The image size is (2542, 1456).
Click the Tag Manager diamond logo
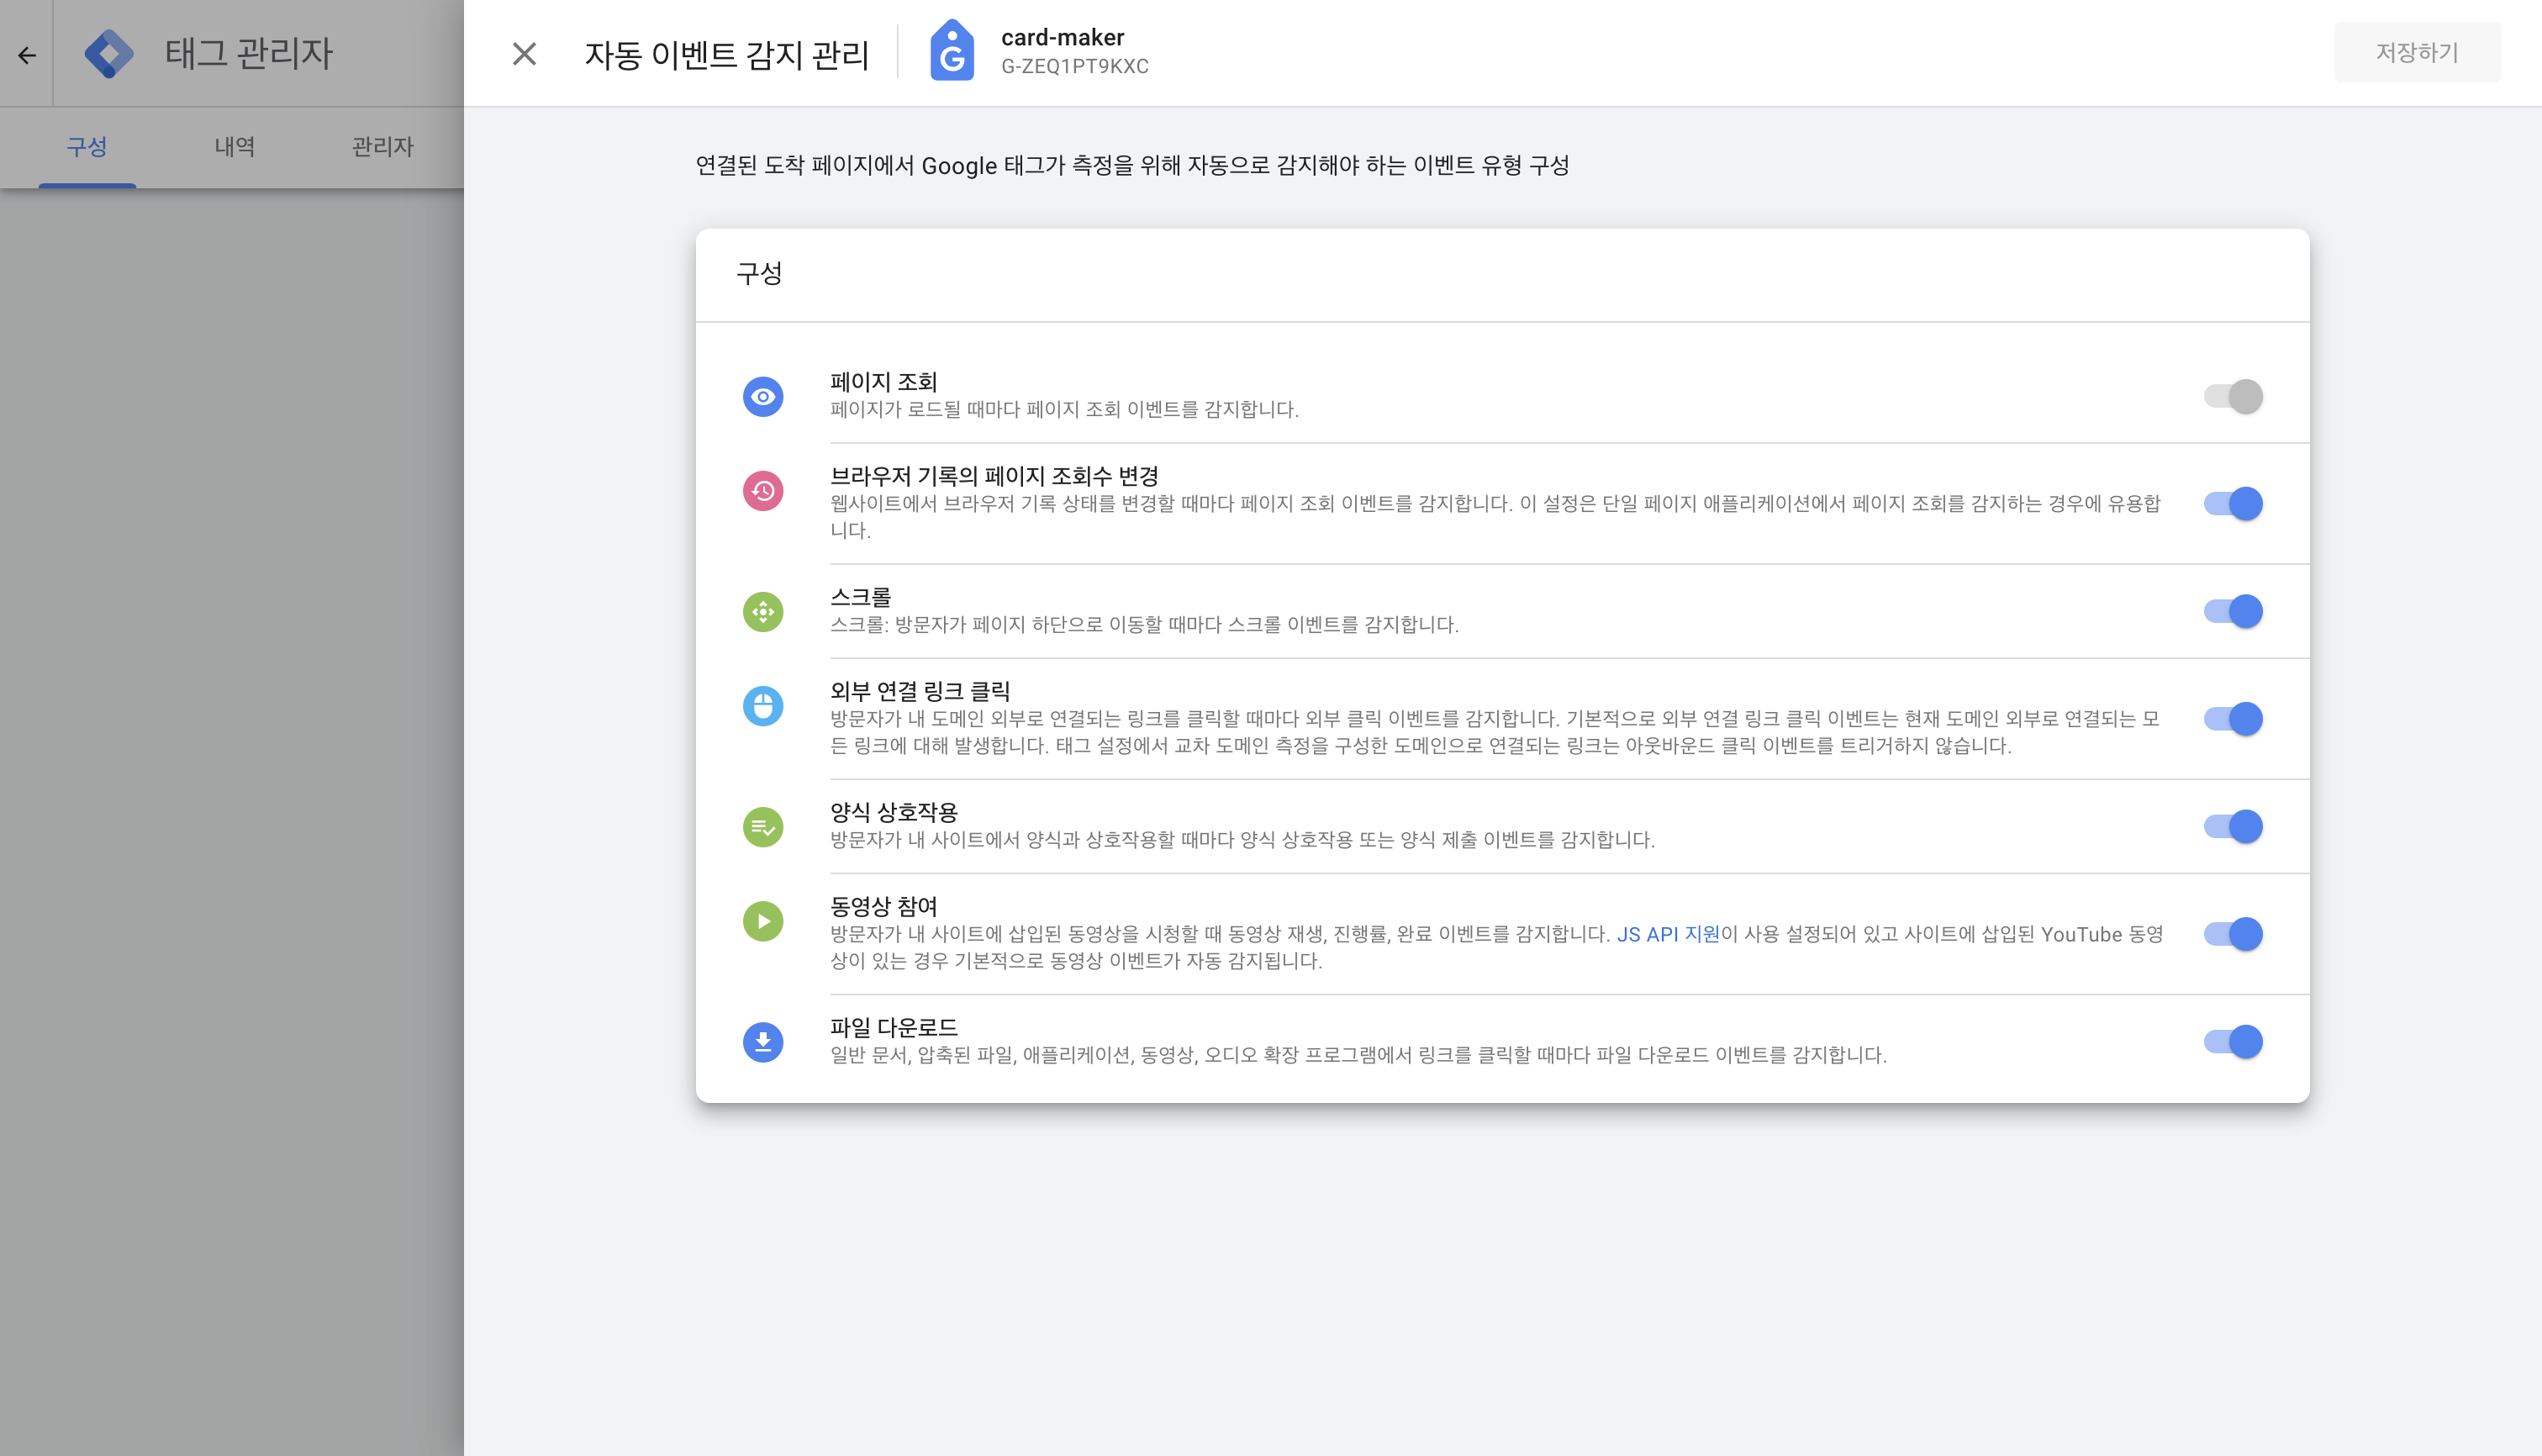109,53
